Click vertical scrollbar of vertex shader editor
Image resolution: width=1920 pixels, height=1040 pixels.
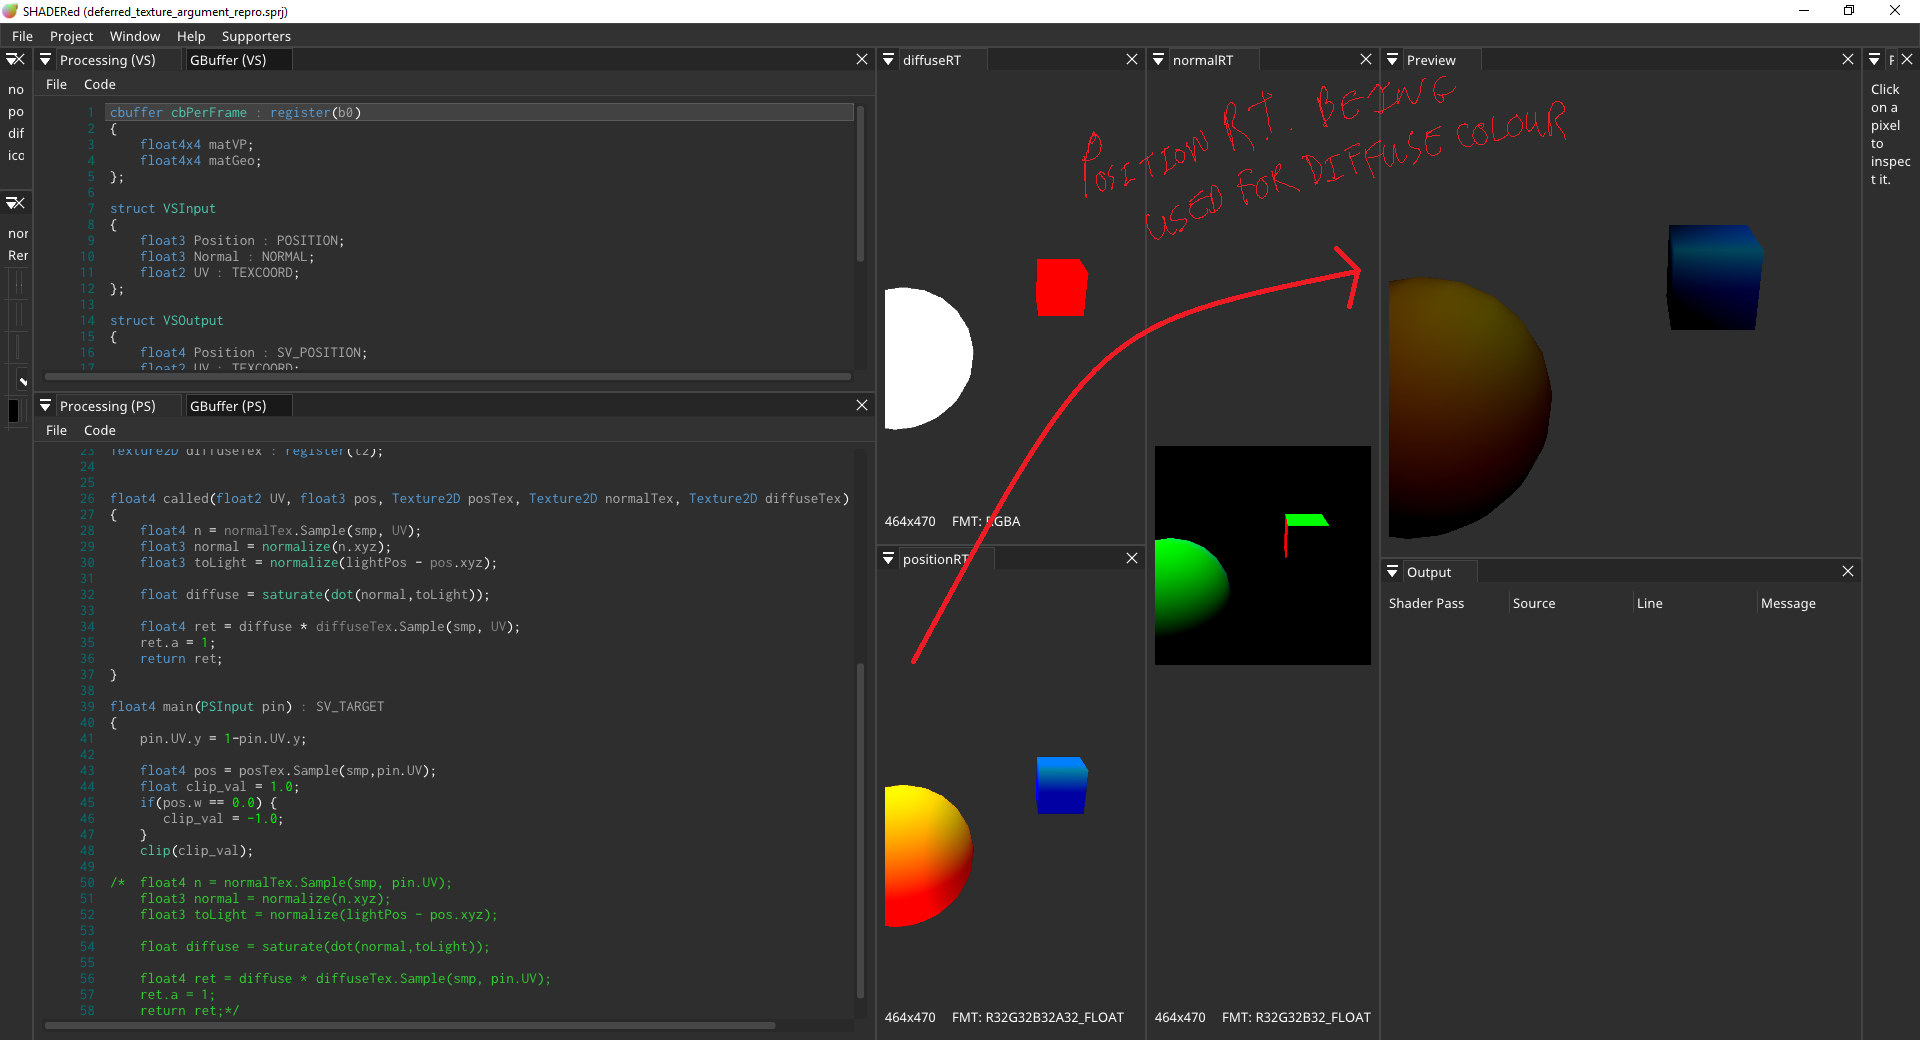860,185
